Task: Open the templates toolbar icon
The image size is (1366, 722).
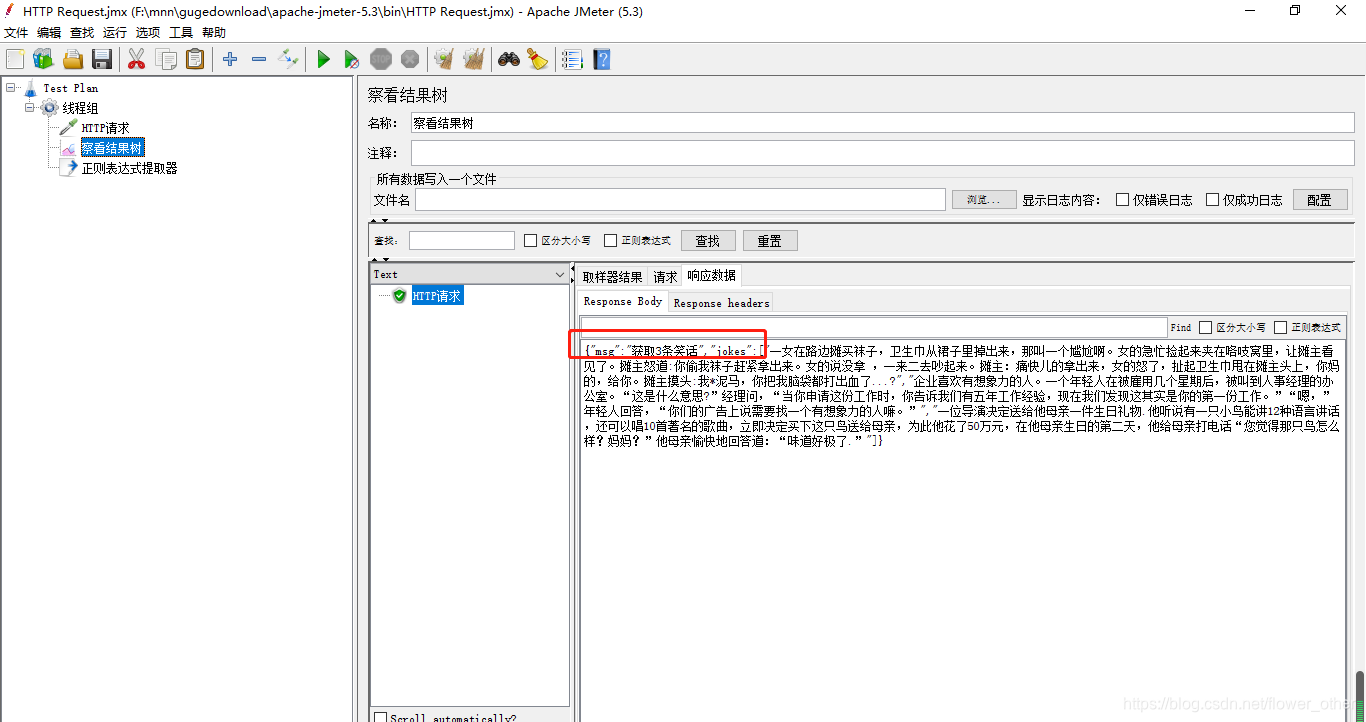Action: coord(43,59)
